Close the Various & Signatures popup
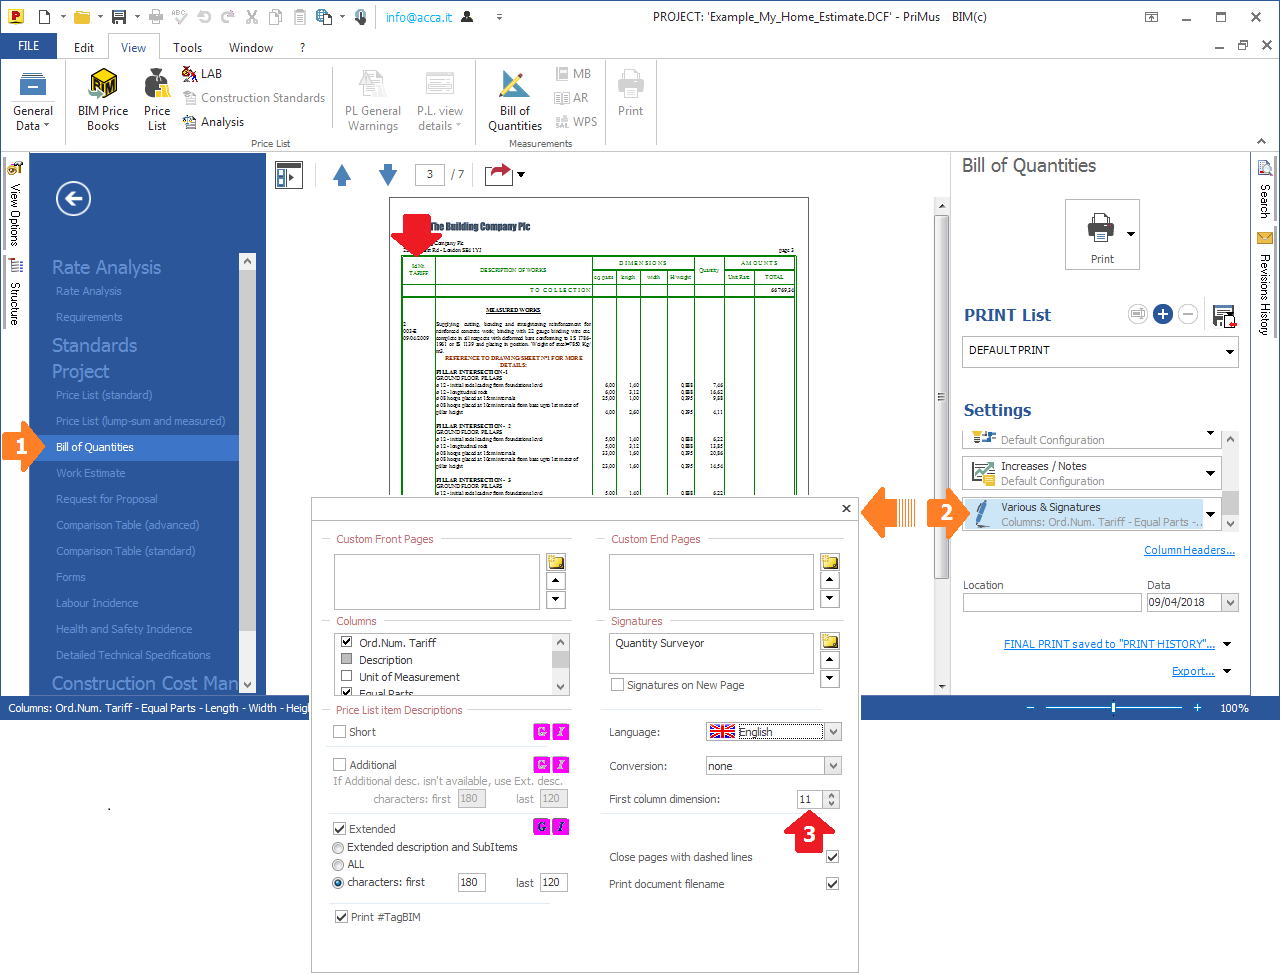1281x974 pixels. pyautogui.click(x=846, y=508)
